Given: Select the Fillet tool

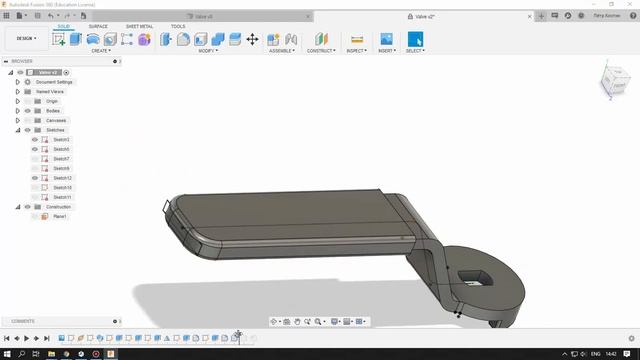Looking at the screenshot, I should [x=183, y=39].
